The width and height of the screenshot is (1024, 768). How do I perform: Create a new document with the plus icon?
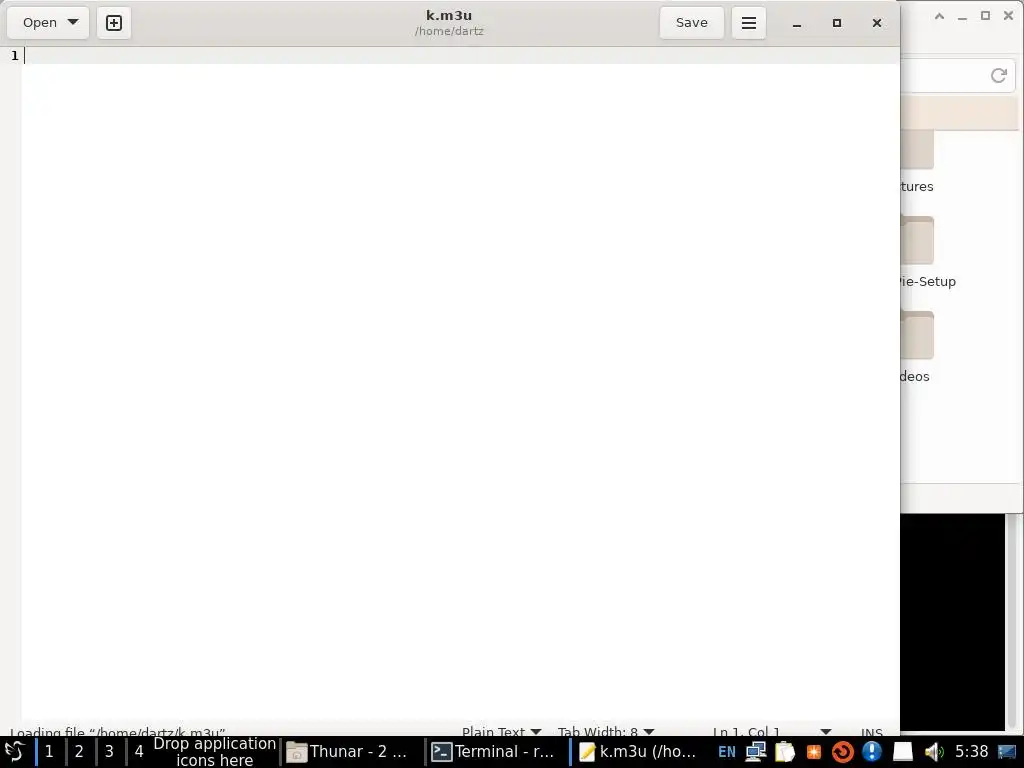tap(114, 23)
